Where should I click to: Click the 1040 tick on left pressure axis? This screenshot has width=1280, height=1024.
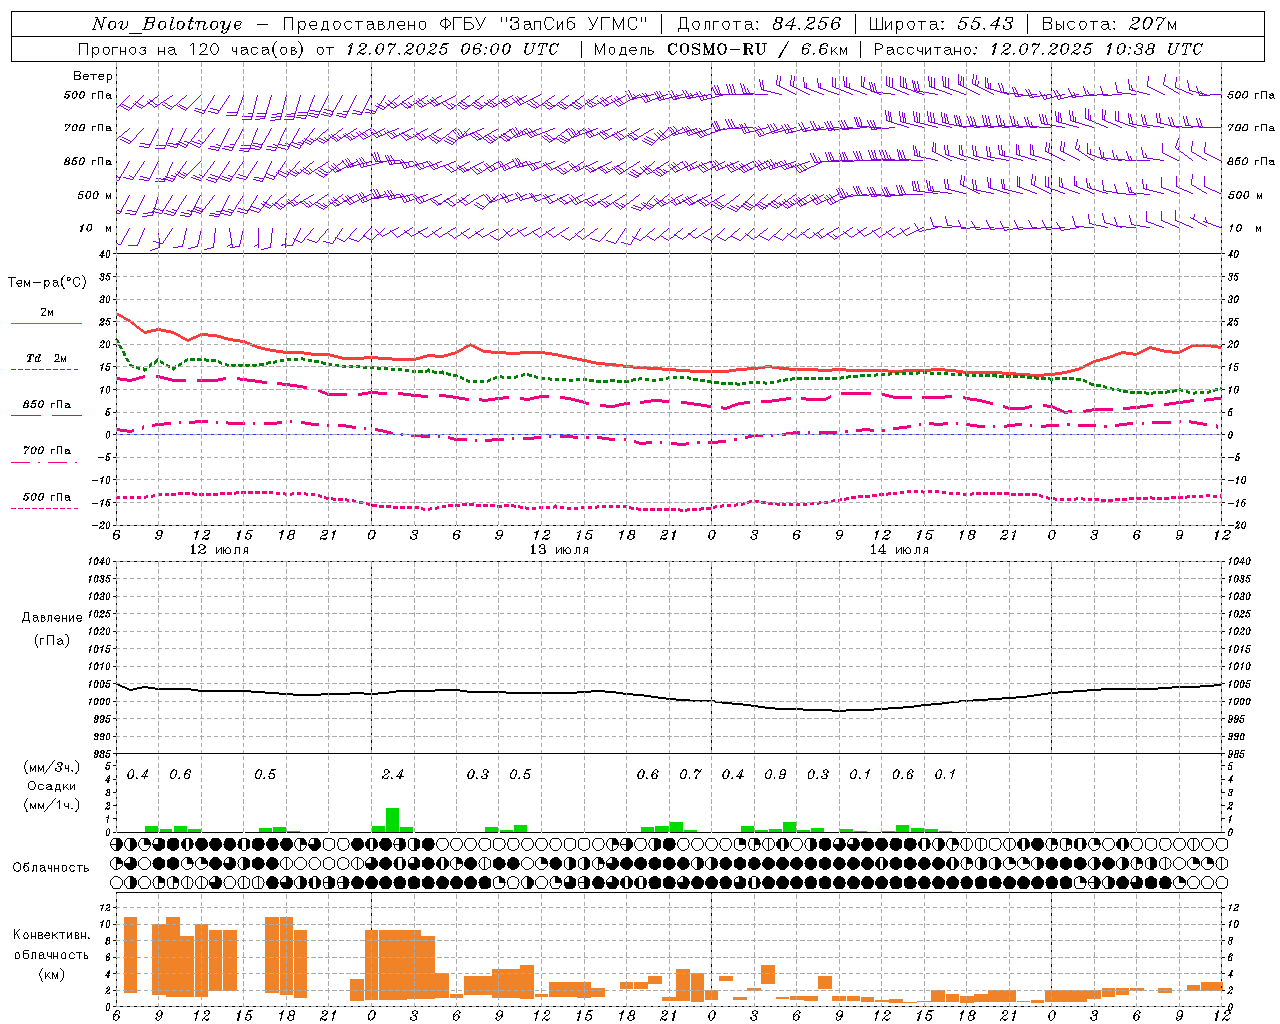[98, 562]
